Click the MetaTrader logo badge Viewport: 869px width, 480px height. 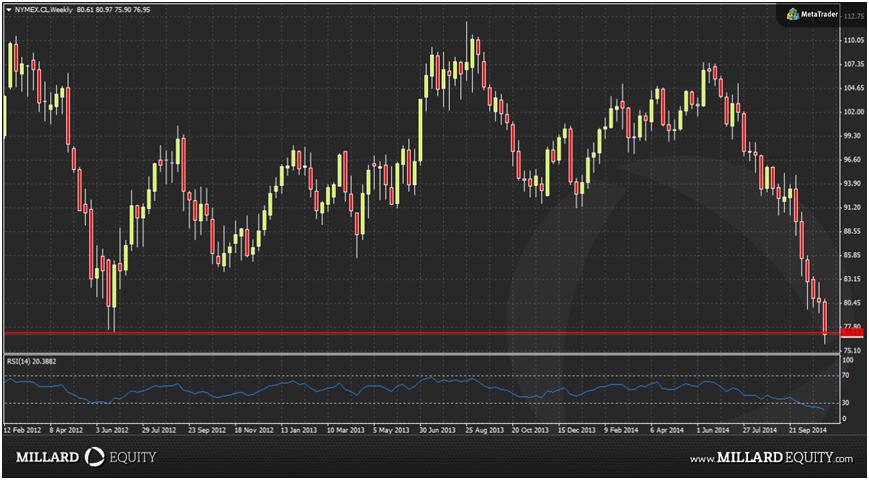pos(811,16)
